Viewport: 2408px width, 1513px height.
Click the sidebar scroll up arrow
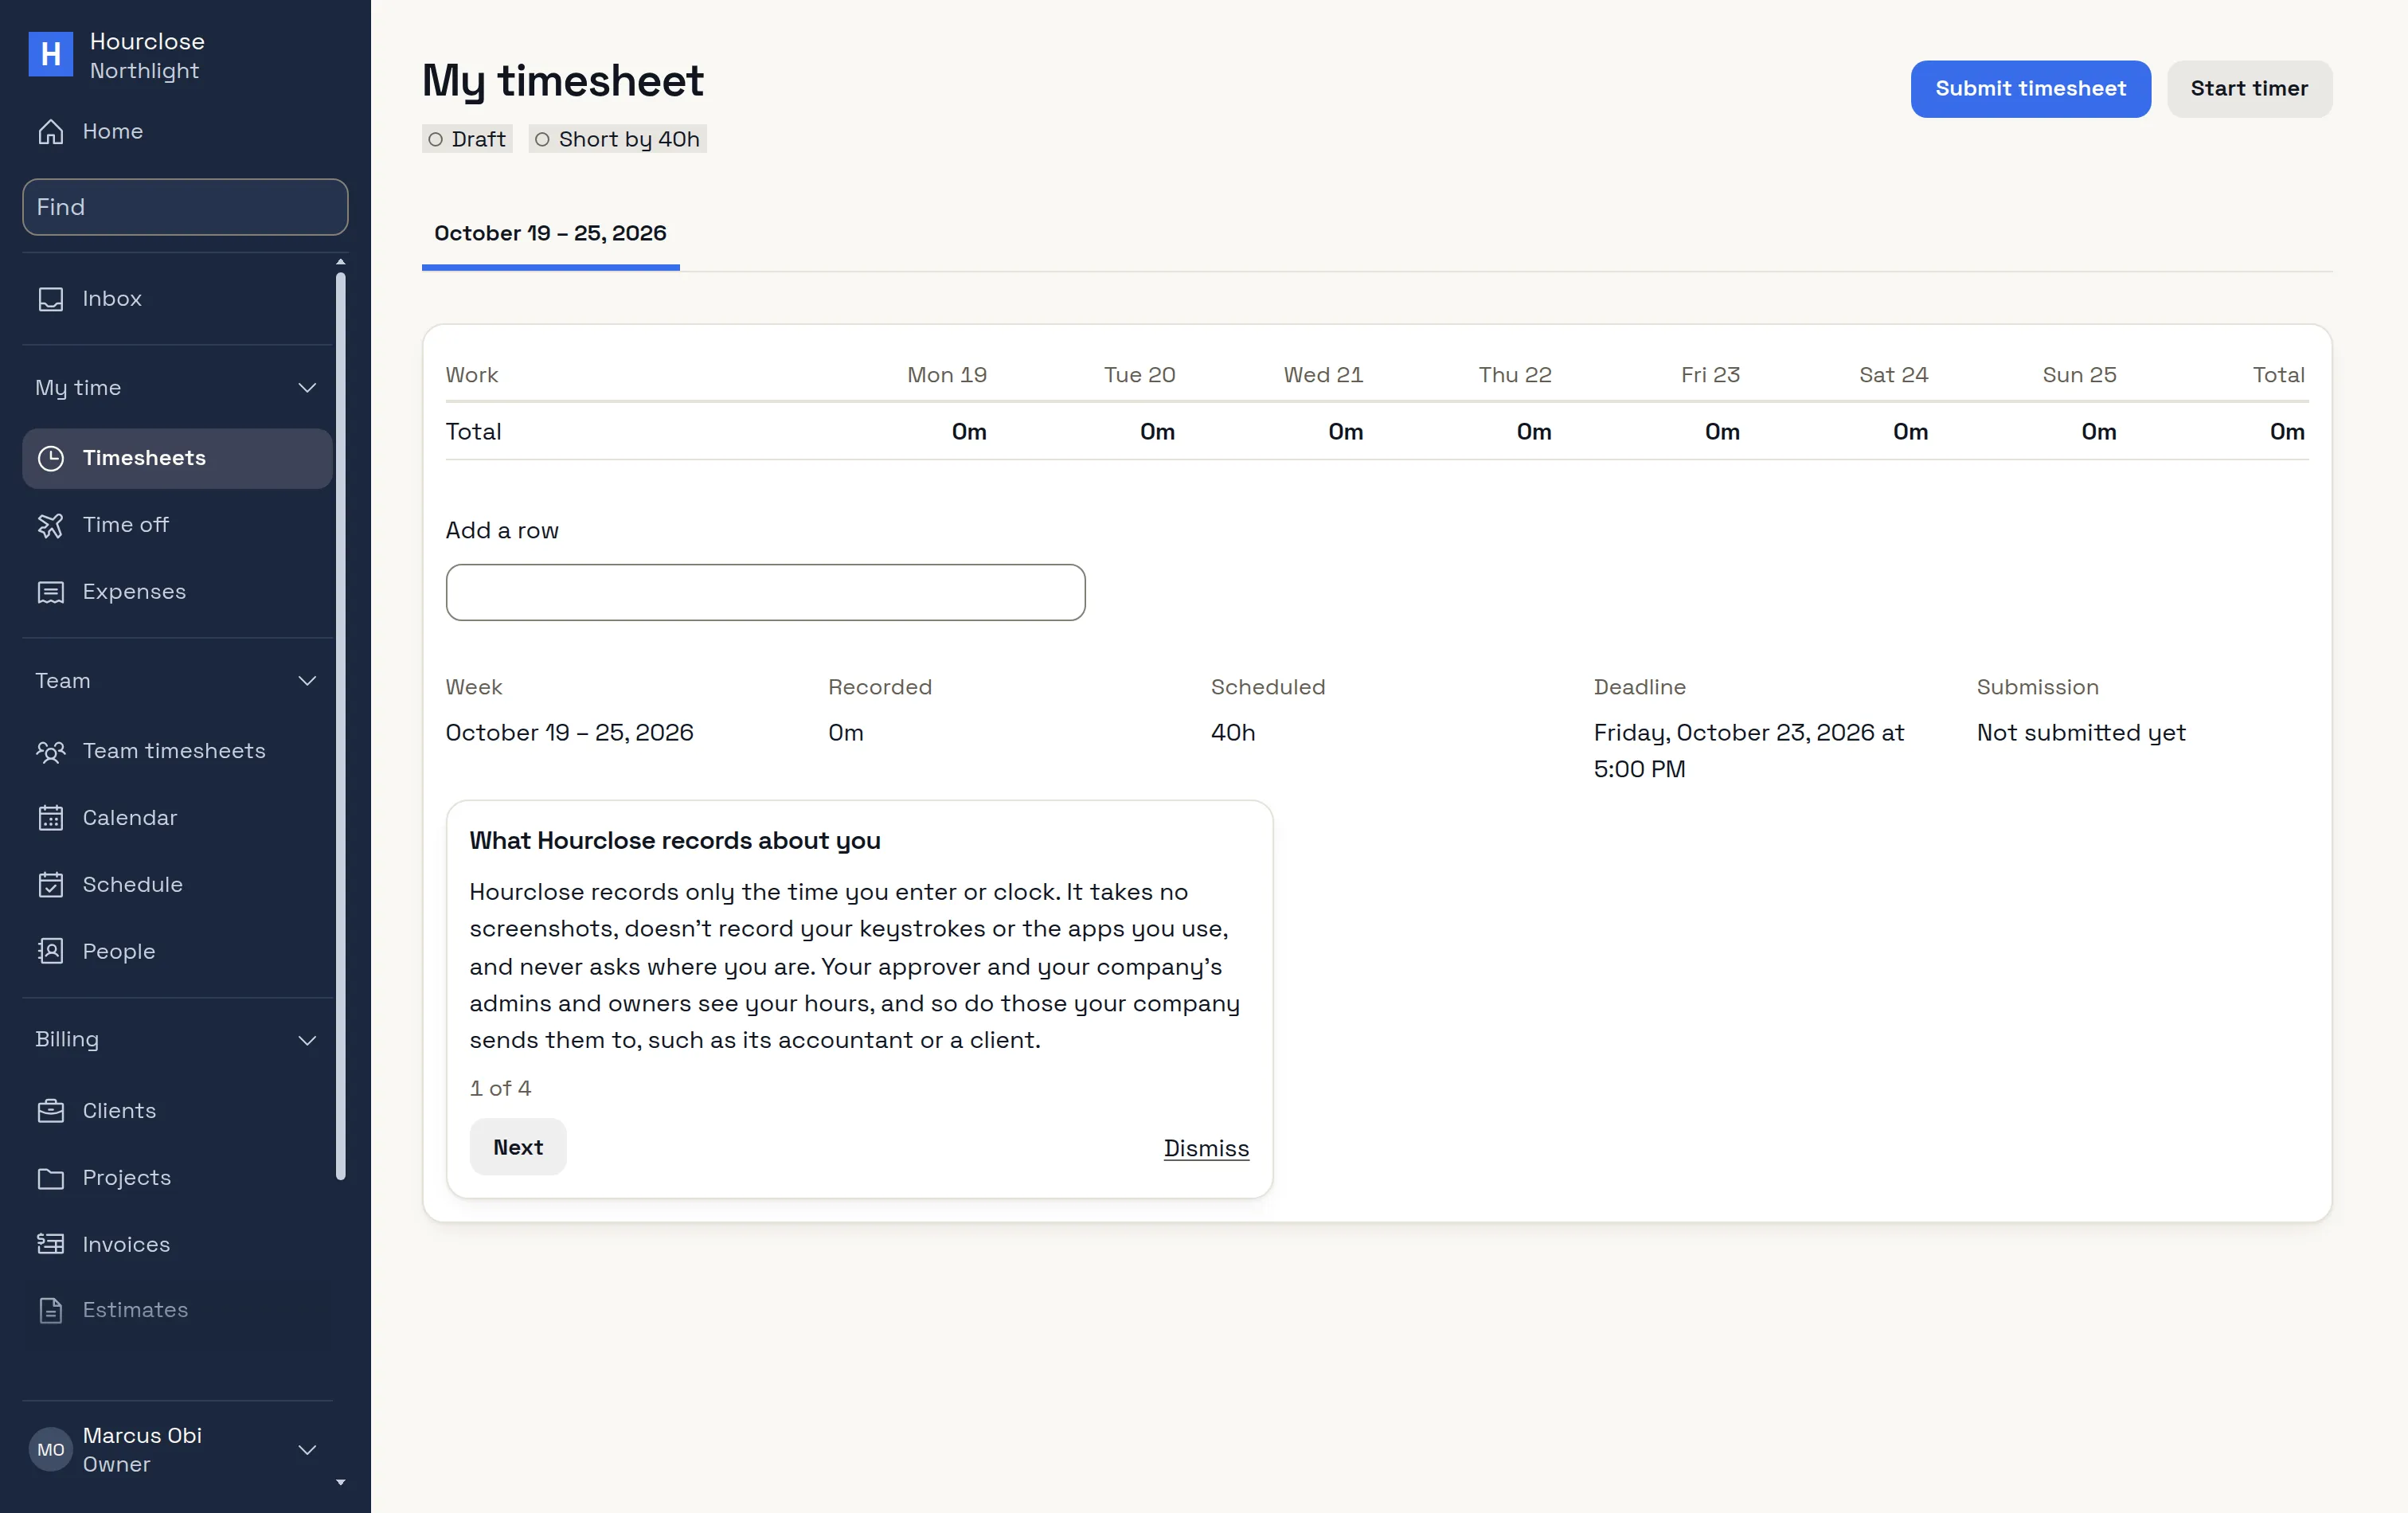point(340,262)
